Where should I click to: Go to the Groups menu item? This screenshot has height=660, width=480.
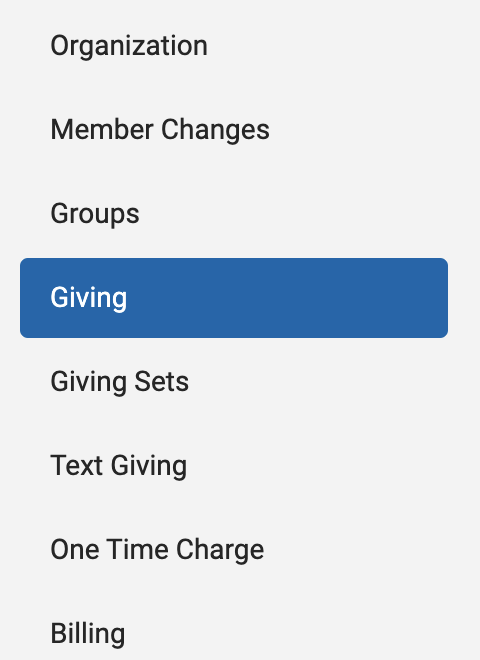[234, 214]
